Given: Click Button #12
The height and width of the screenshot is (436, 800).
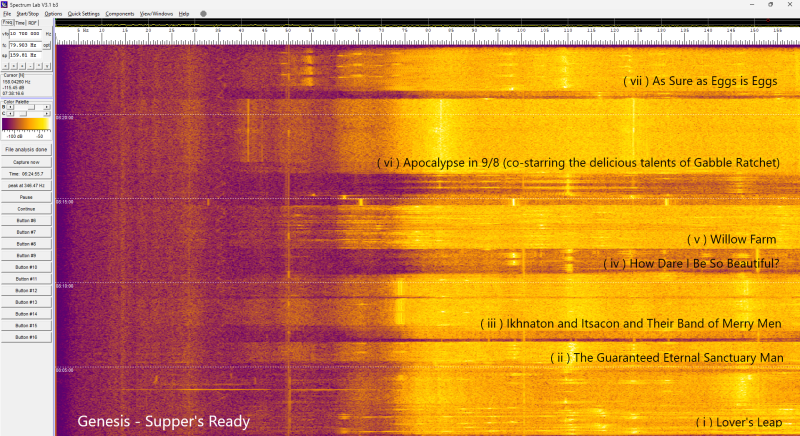Looking at the screenshot, I should pos(26,290).
